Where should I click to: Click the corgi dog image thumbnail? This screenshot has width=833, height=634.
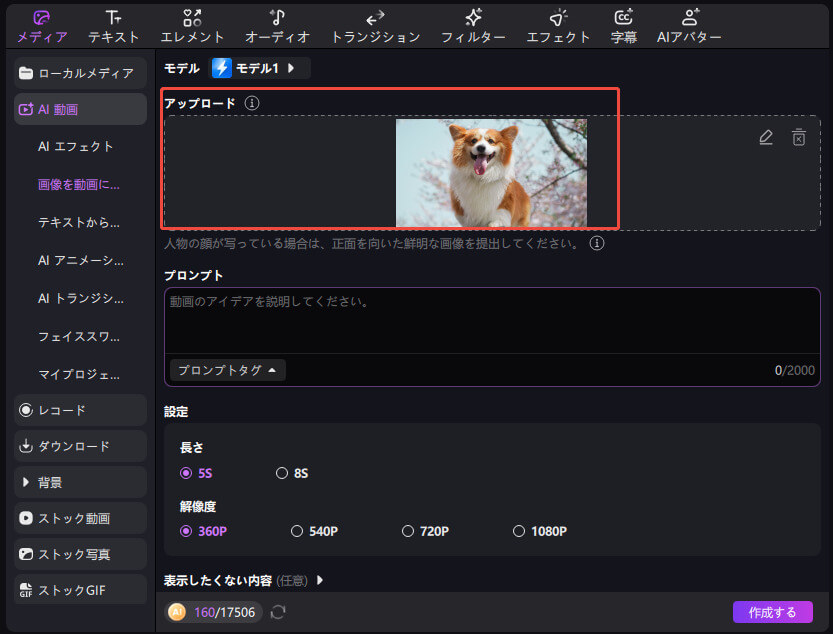pyautogui.click(x=491, y=173)
